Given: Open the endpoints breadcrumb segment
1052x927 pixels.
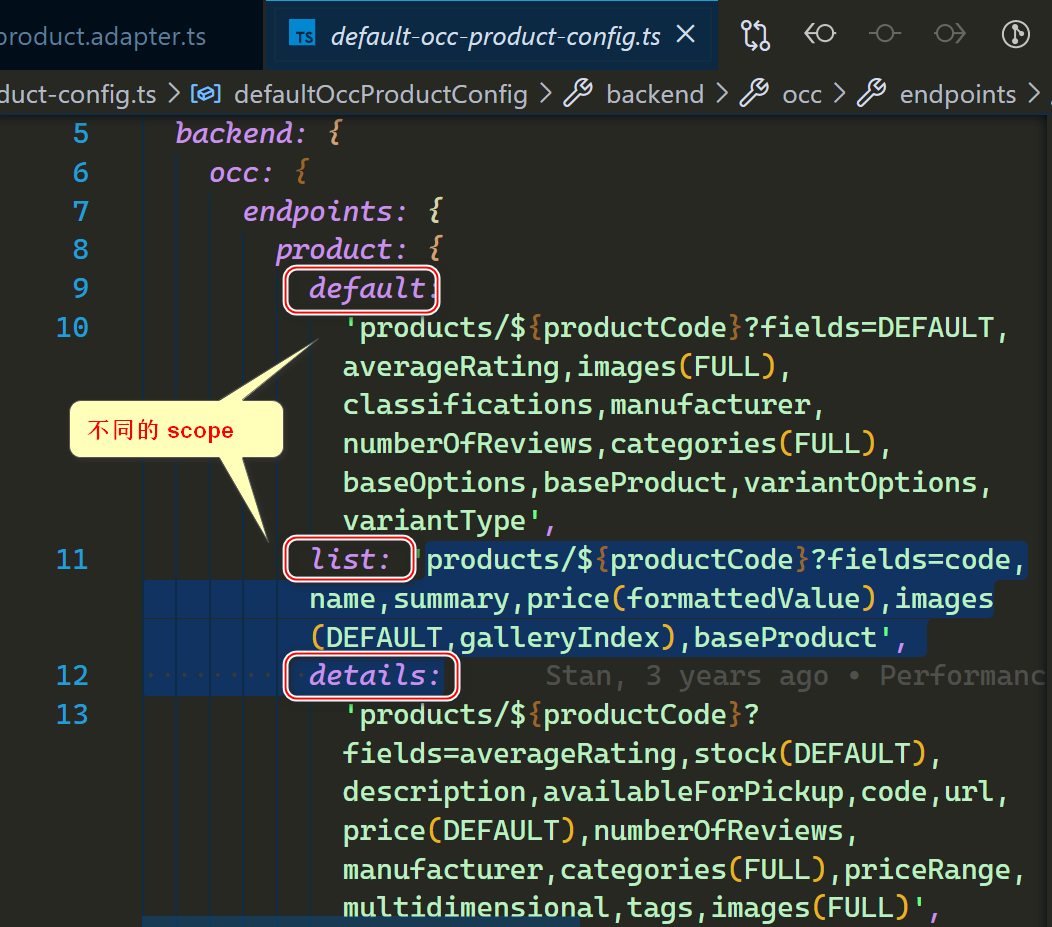Looking at the screenshot, I should click(x=957, y=95).
